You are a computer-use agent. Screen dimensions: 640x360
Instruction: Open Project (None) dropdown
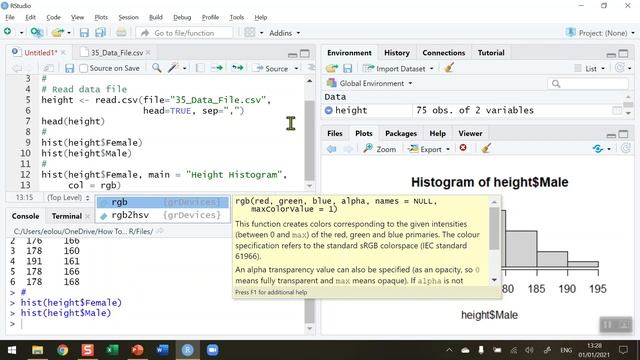(x=600, y=33)
